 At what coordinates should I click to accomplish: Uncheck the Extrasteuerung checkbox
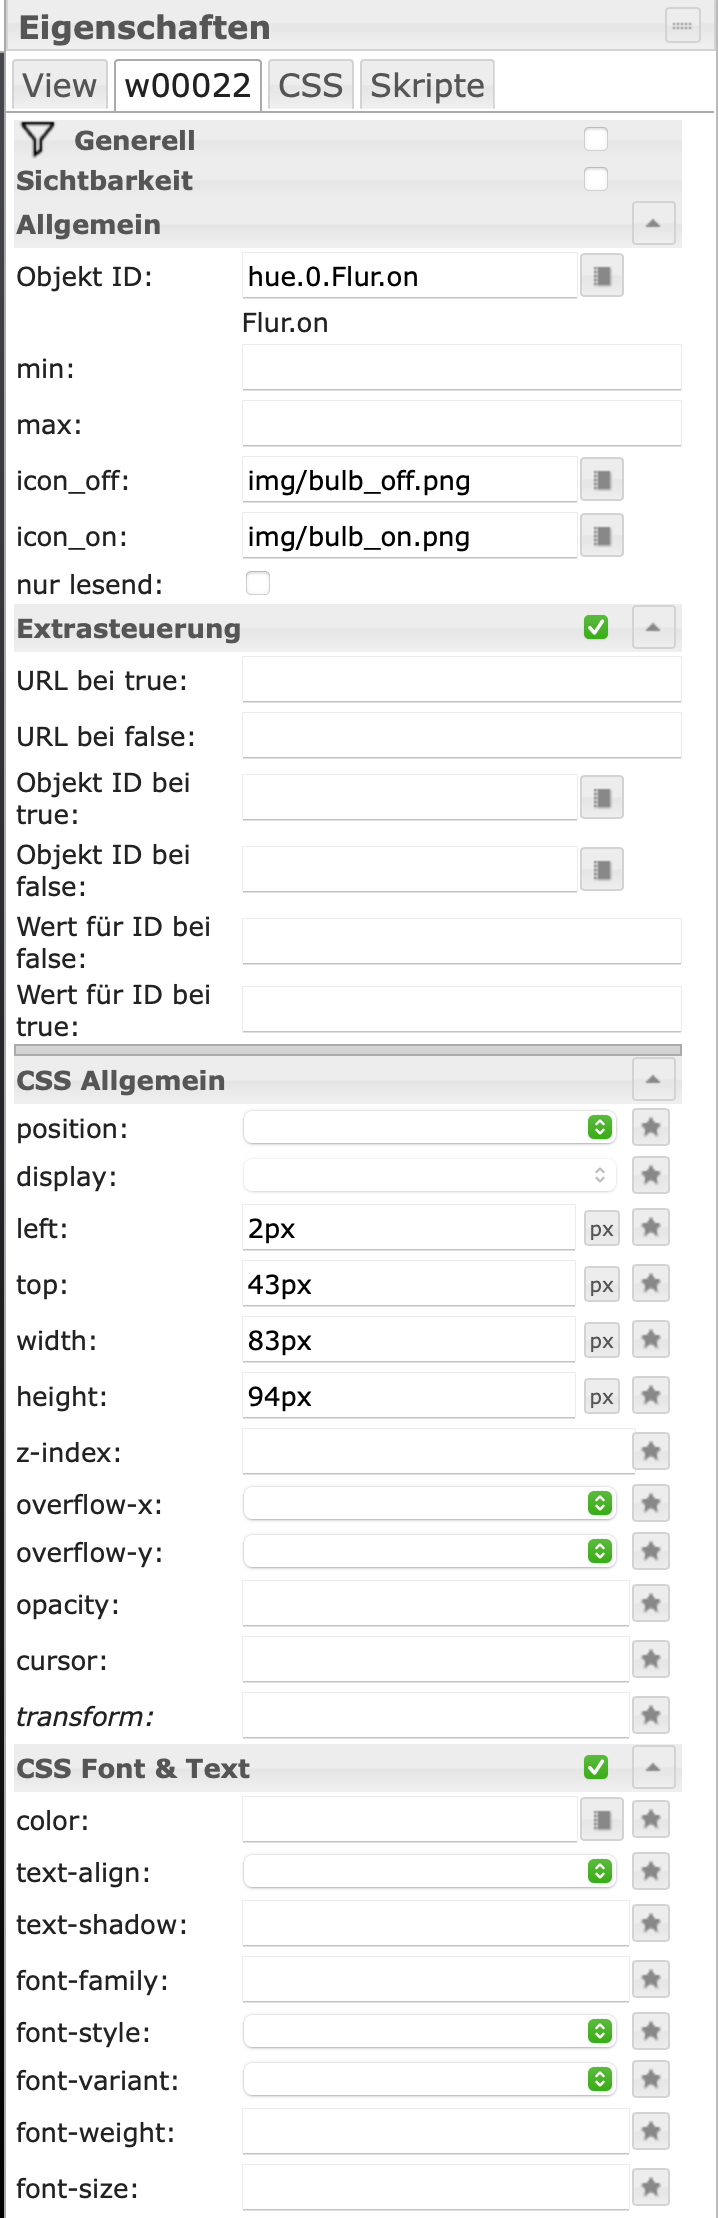596,628
